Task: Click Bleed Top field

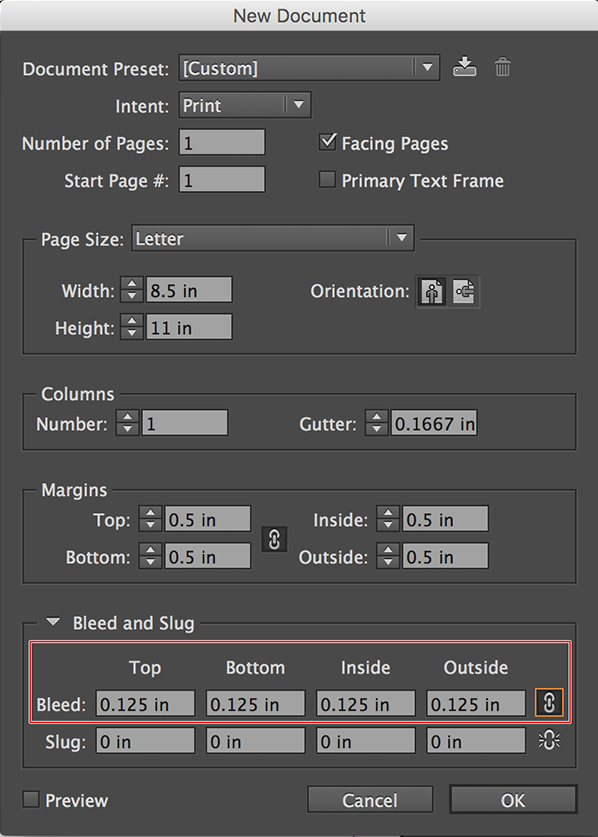Action: click(x=145, y=703)
